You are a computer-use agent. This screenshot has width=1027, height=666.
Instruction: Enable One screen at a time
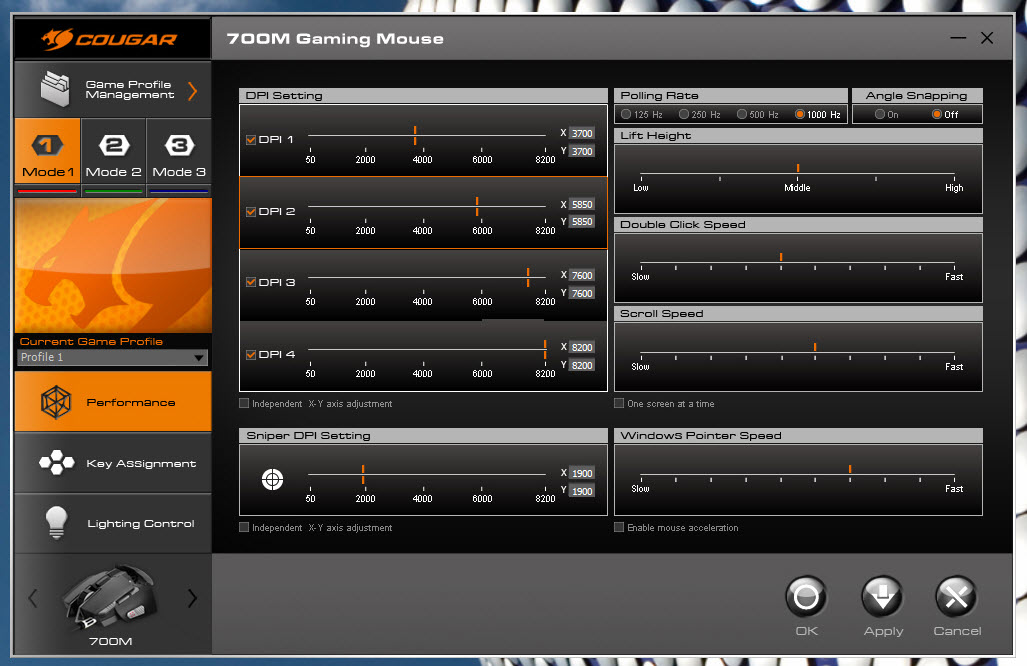click(x=619, y=403)
